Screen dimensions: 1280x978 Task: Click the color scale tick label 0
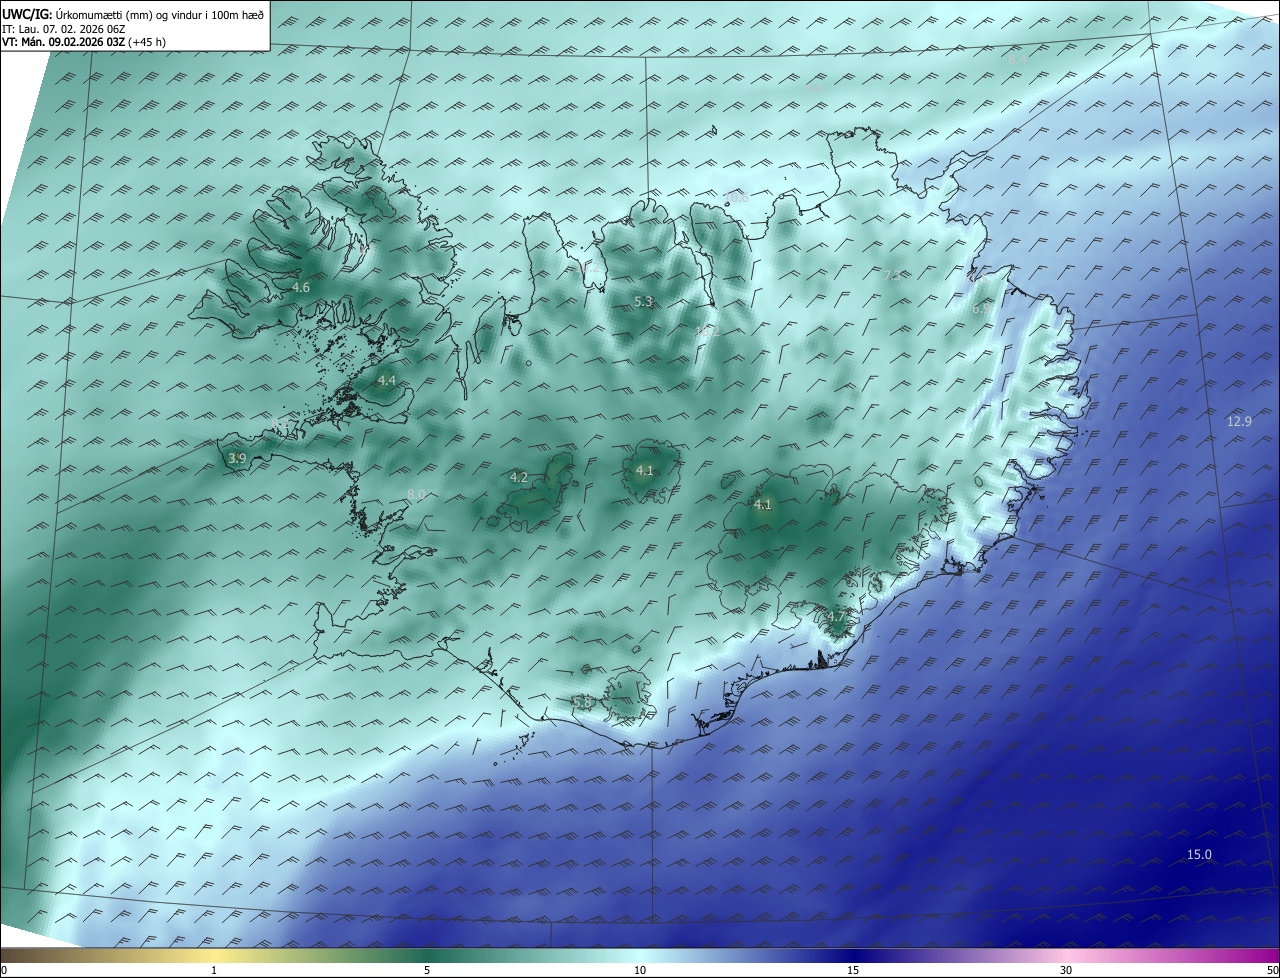4,970
